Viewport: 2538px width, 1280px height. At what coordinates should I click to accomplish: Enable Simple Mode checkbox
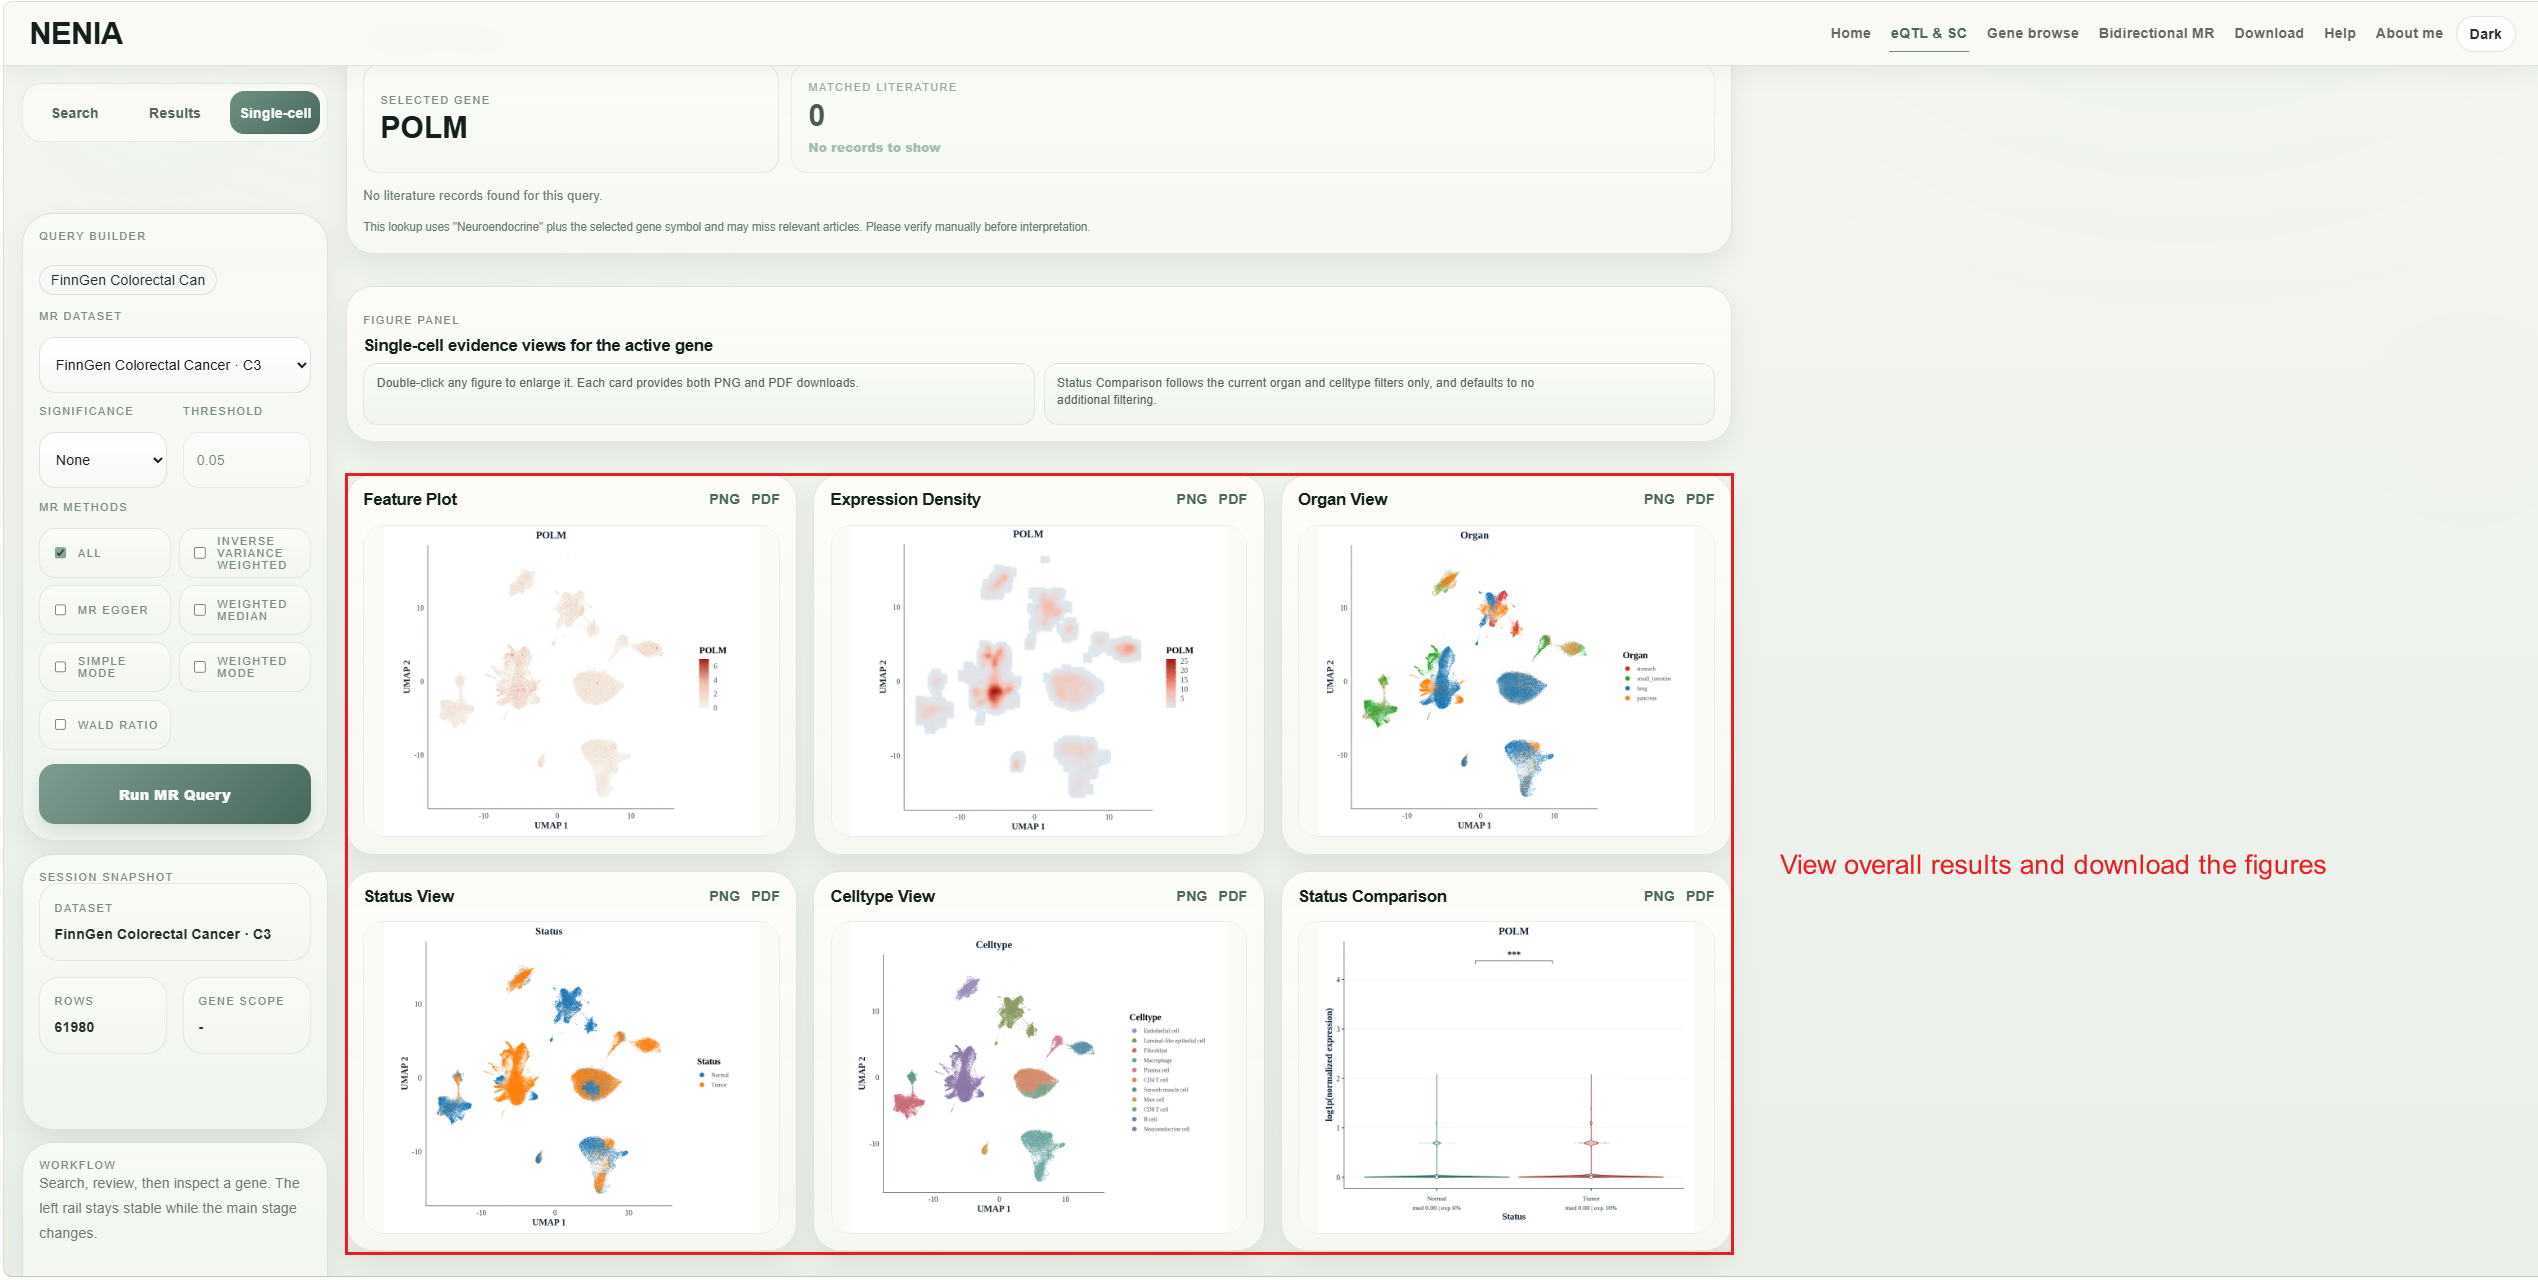tap(61, 667)
